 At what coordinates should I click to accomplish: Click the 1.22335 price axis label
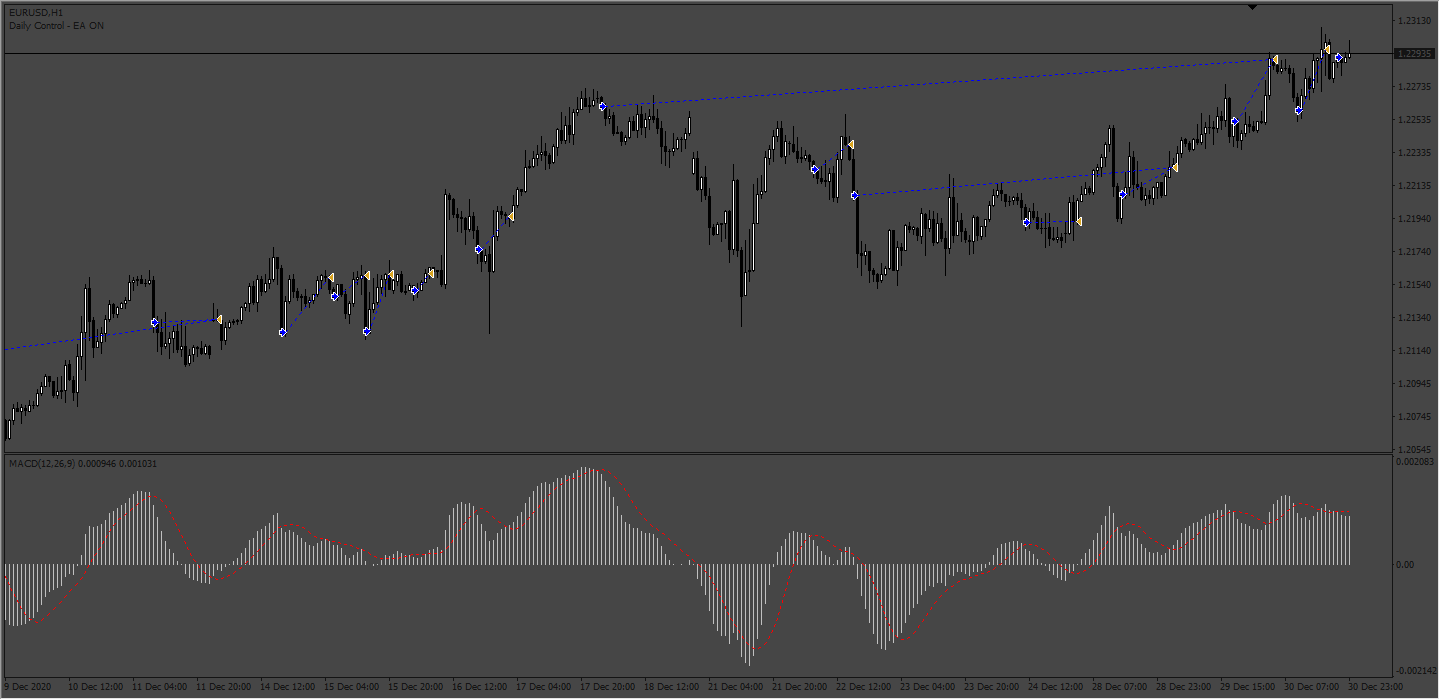tap(1416, 153)
